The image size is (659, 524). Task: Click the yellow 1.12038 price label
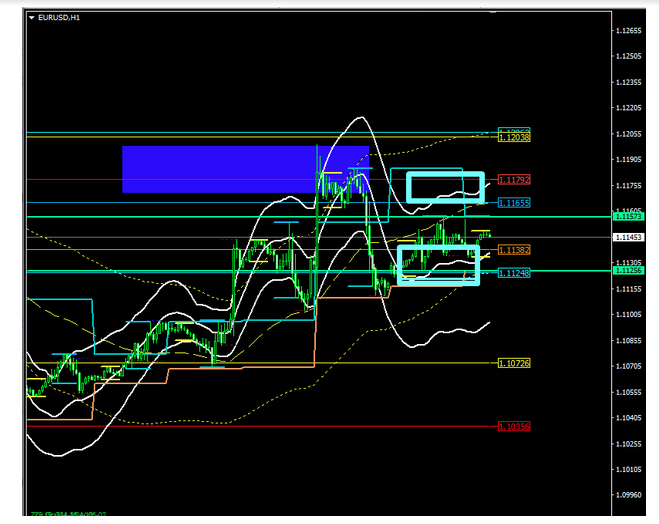[x=514, y=137]
